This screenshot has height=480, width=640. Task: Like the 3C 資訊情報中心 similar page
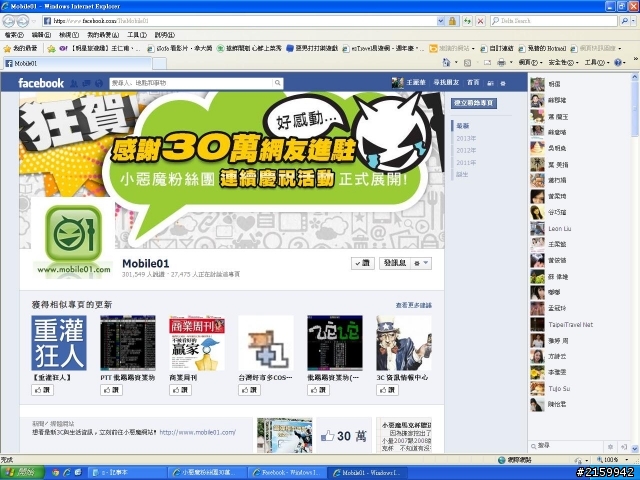(387, 390)
